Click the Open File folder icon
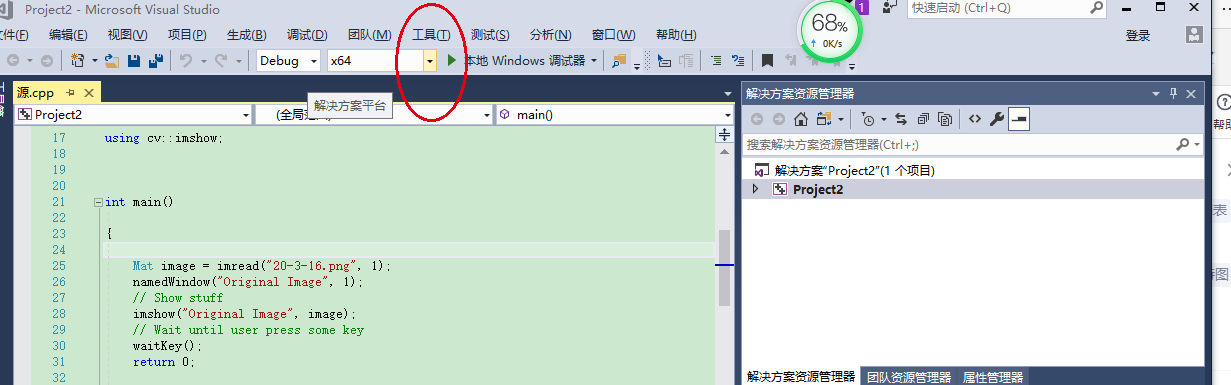This screenshot has width=1231, height=385. 112,60
